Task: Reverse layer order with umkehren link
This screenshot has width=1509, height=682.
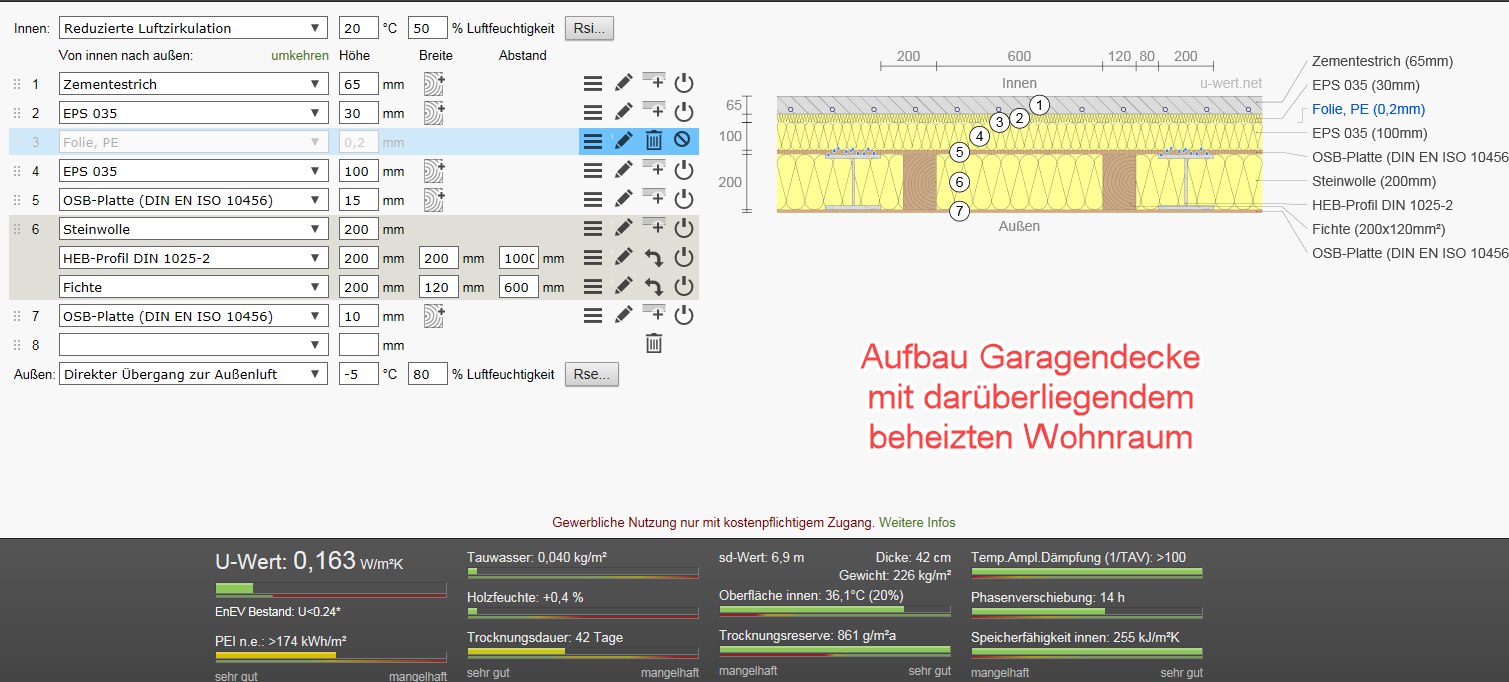Action: 299,55
